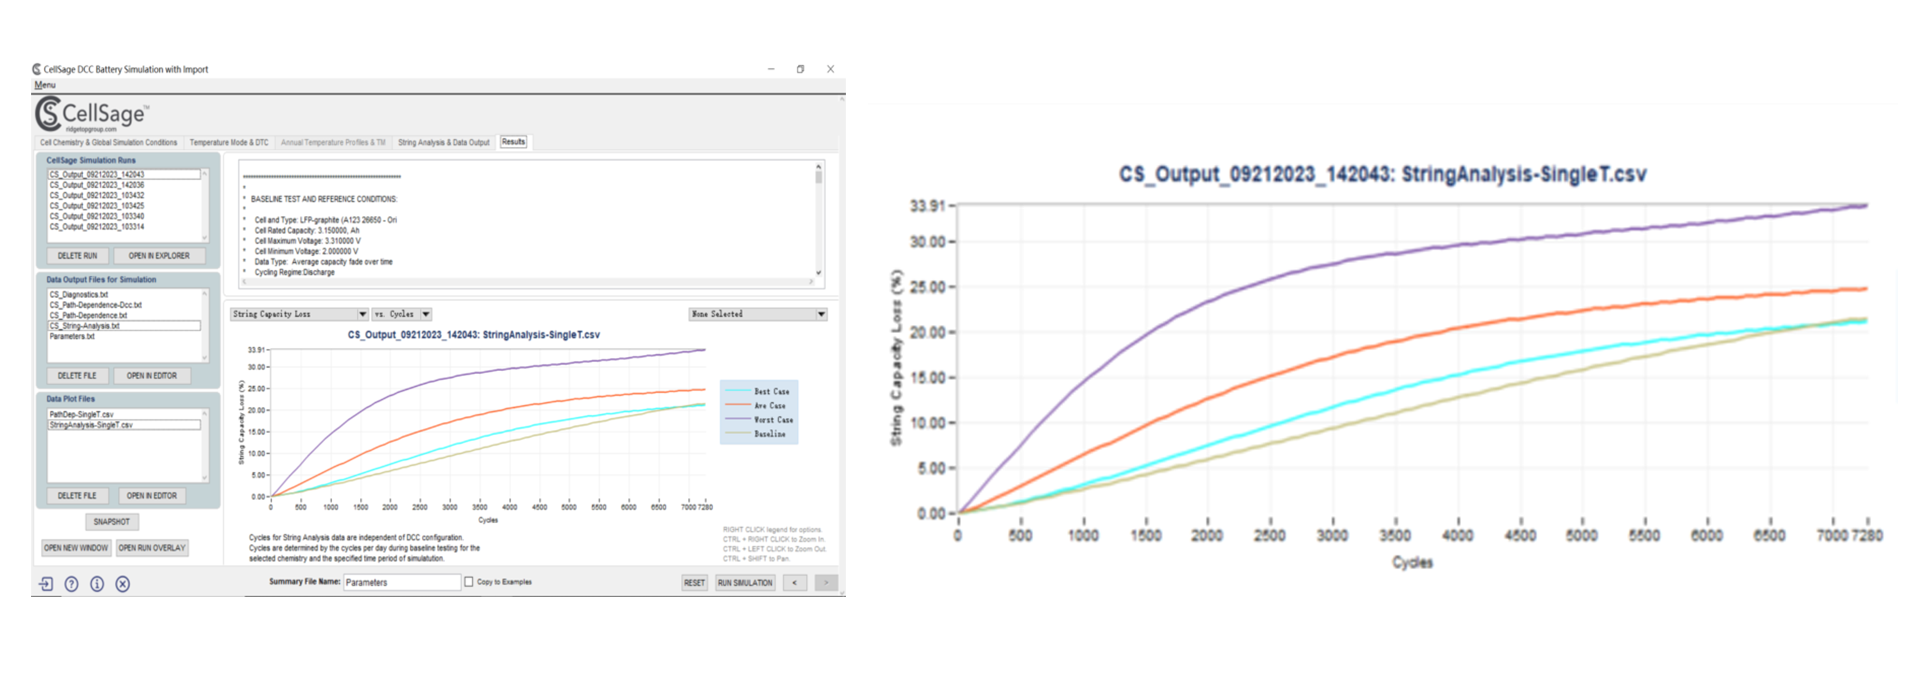Open the None Selected dropdown
Viewport: 1920px width, 676px height.
(758, 314)
